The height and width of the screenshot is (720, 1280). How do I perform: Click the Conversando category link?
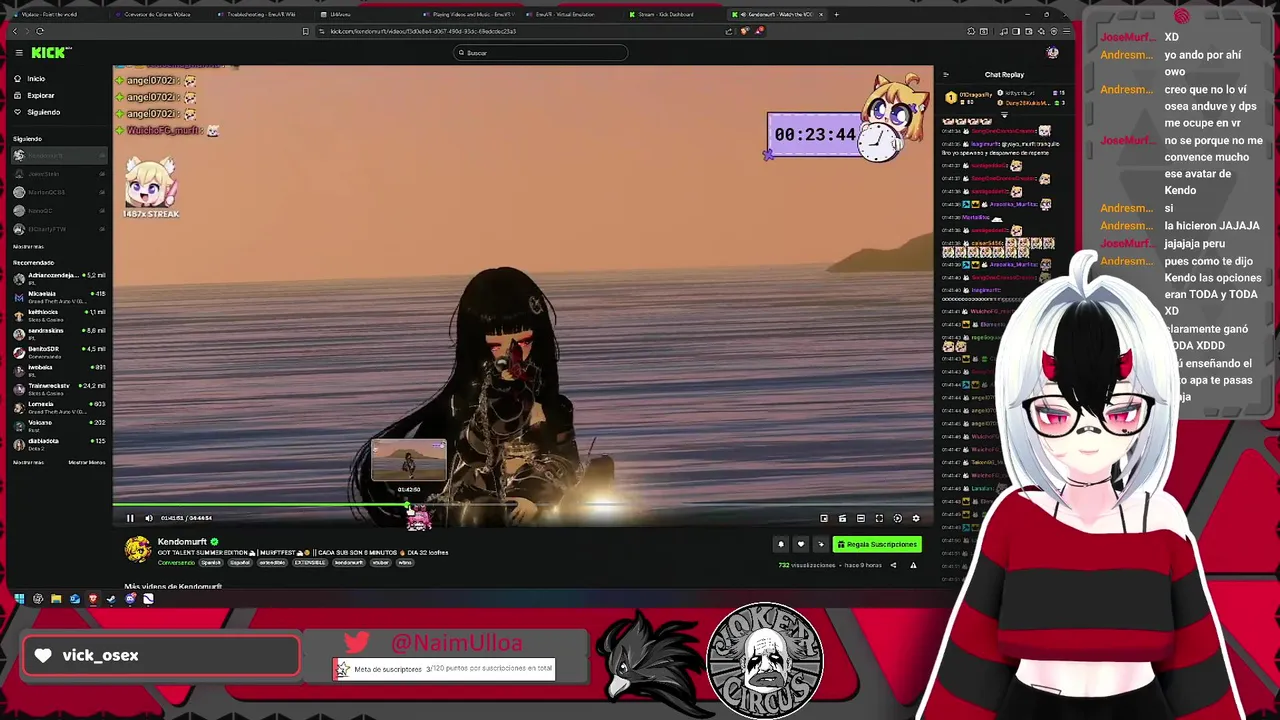[176, 563]
